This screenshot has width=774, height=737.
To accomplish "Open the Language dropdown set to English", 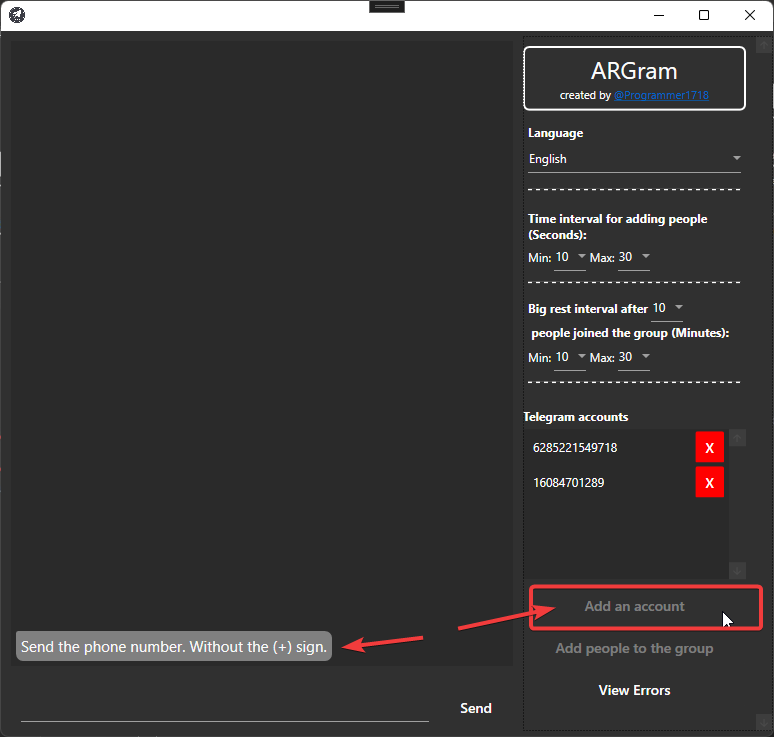I will 635,159.
